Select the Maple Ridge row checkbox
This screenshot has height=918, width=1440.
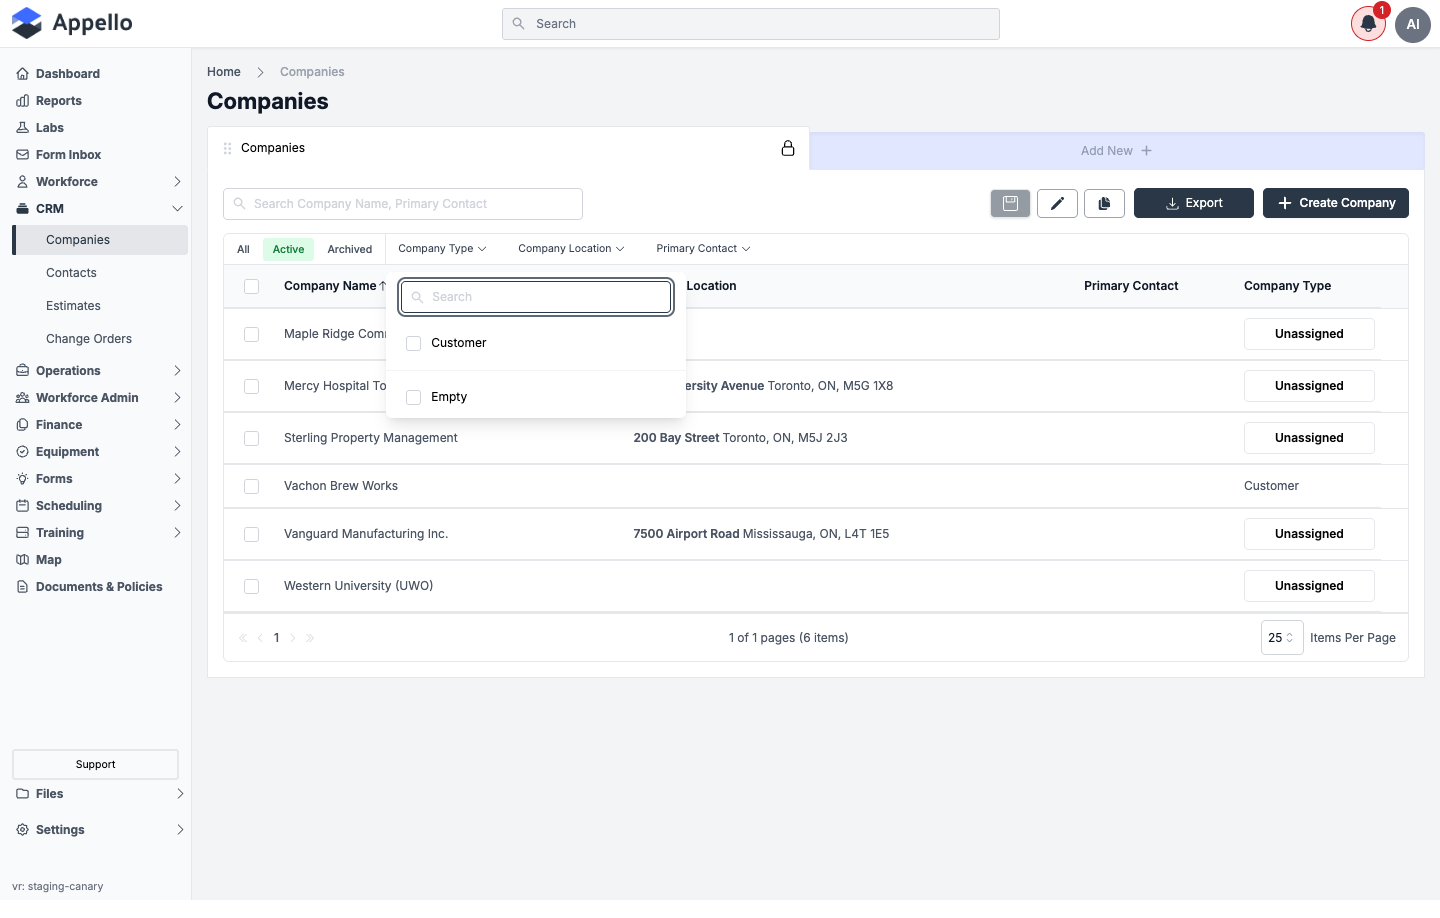click(251, 334)
